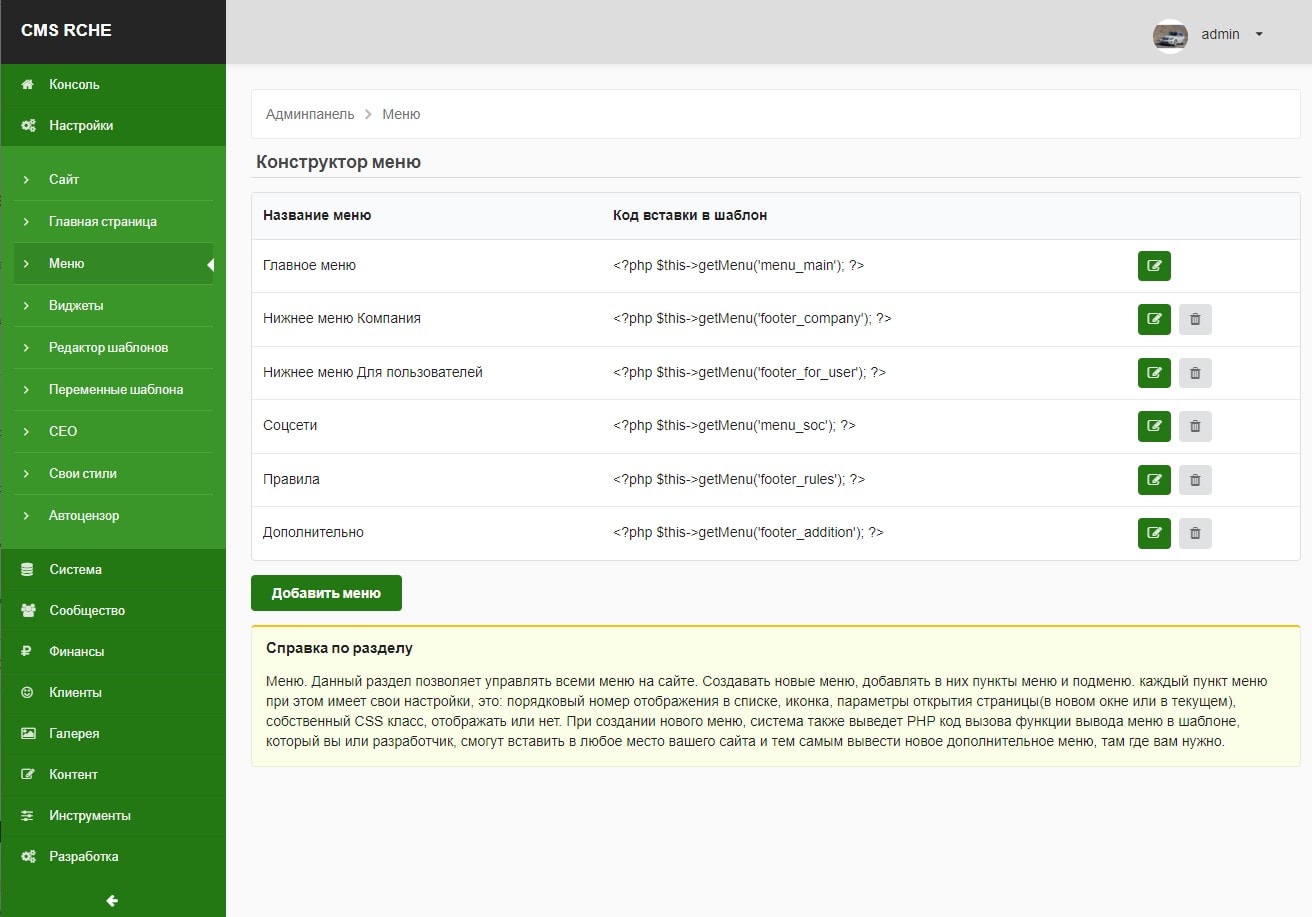Open the Галерея sidebar section
The width and height of the screenshot is (1312, 917).
(x=74, y=733)
